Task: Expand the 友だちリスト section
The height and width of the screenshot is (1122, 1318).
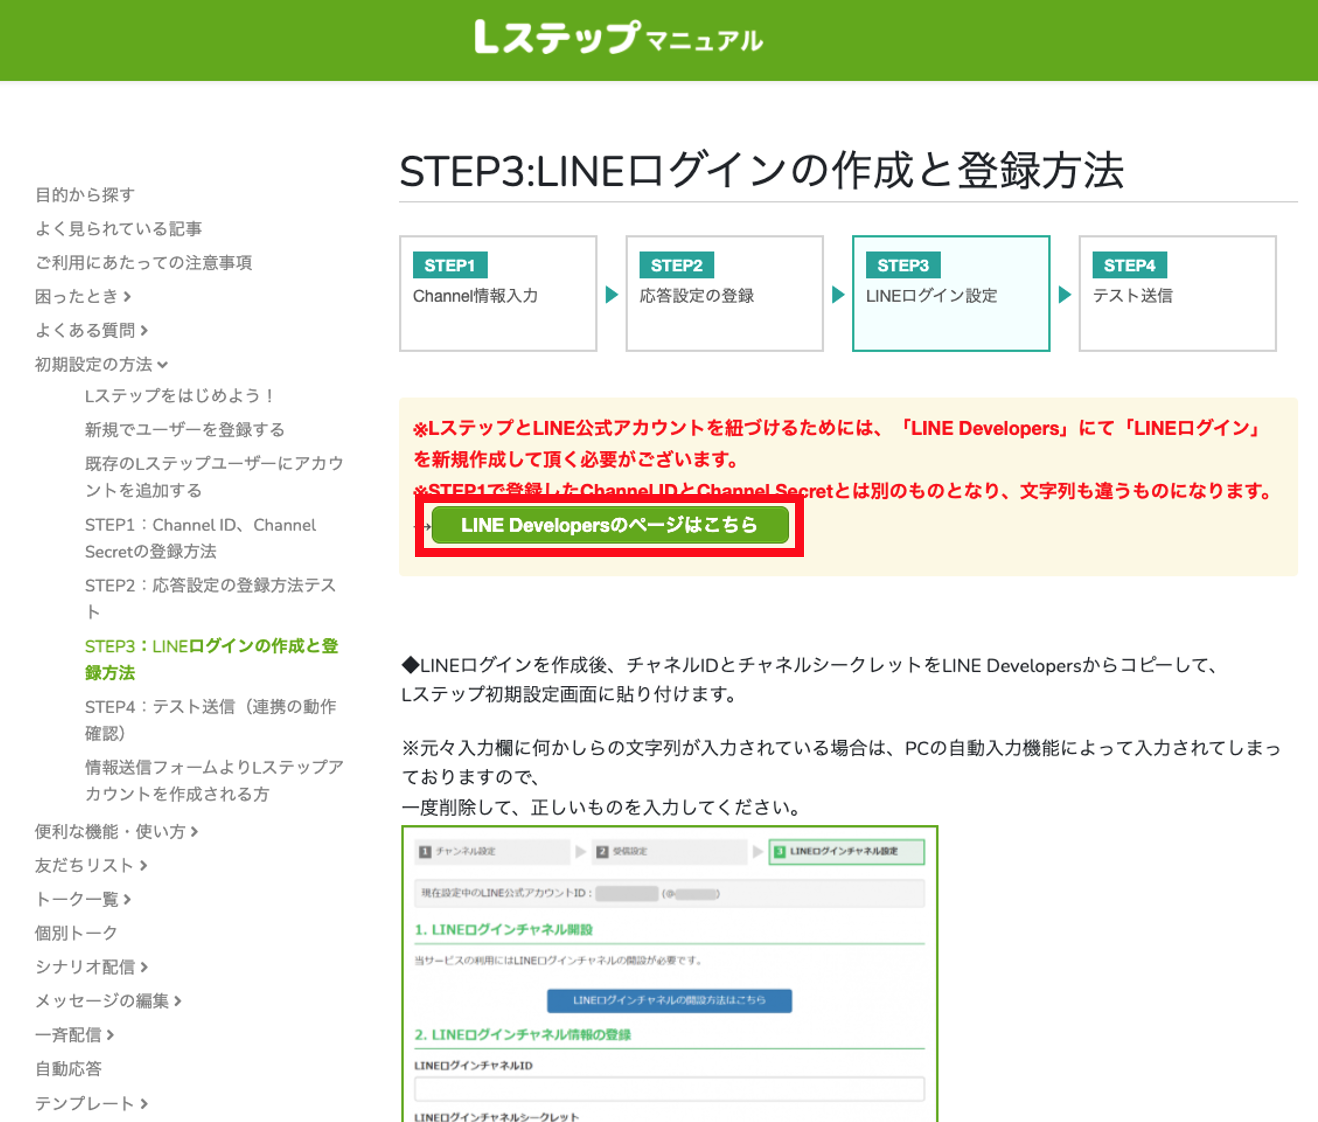Action: pyautogui.click(x=91, y=866)
